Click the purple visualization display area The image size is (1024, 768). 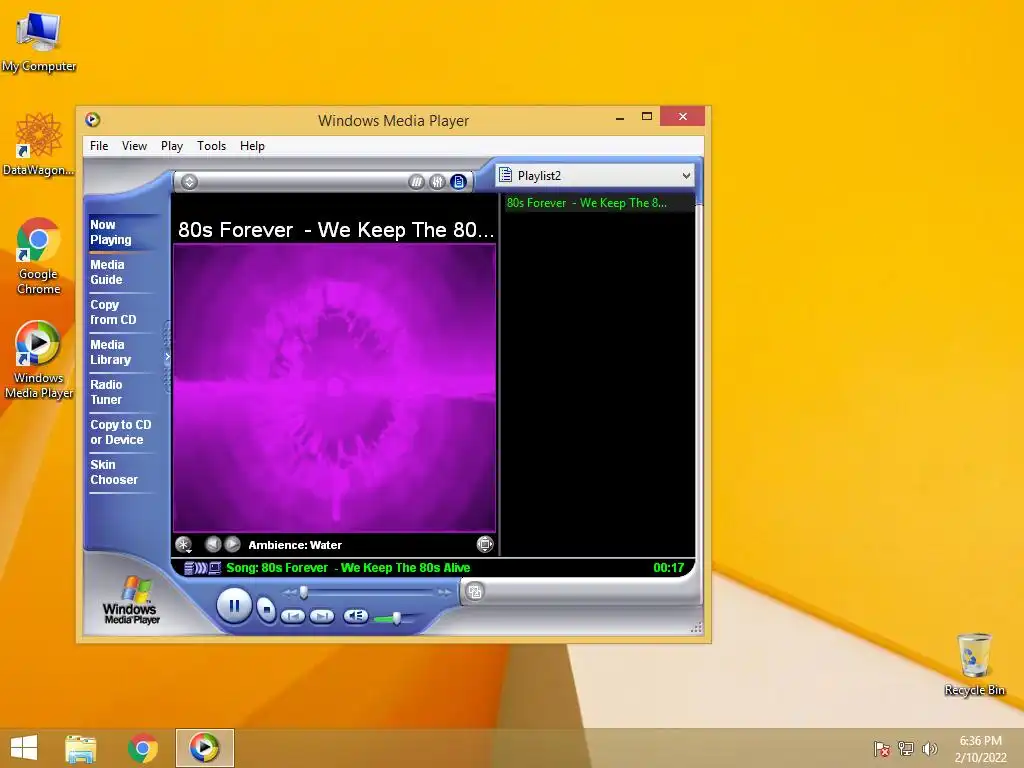point(334,388)
